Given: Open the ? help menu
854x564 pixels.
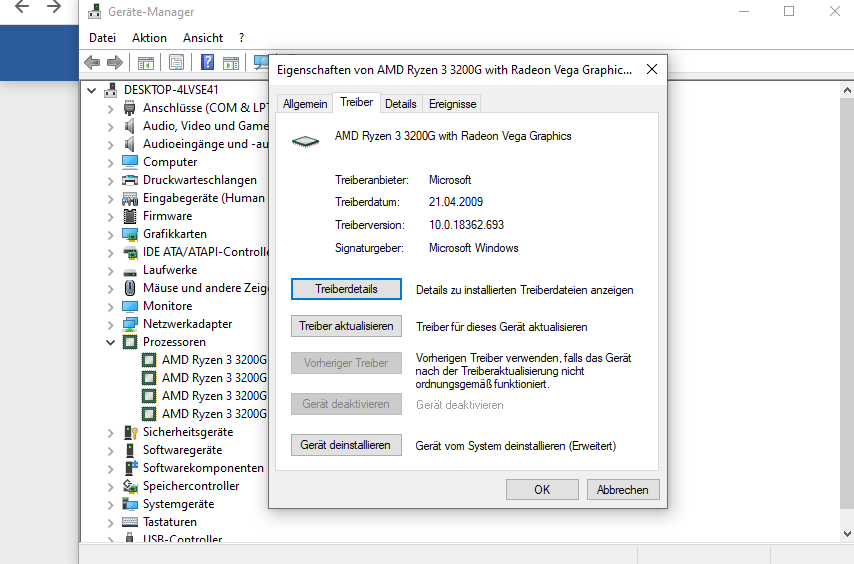Looking at the screenshot, I should (241, 38).
